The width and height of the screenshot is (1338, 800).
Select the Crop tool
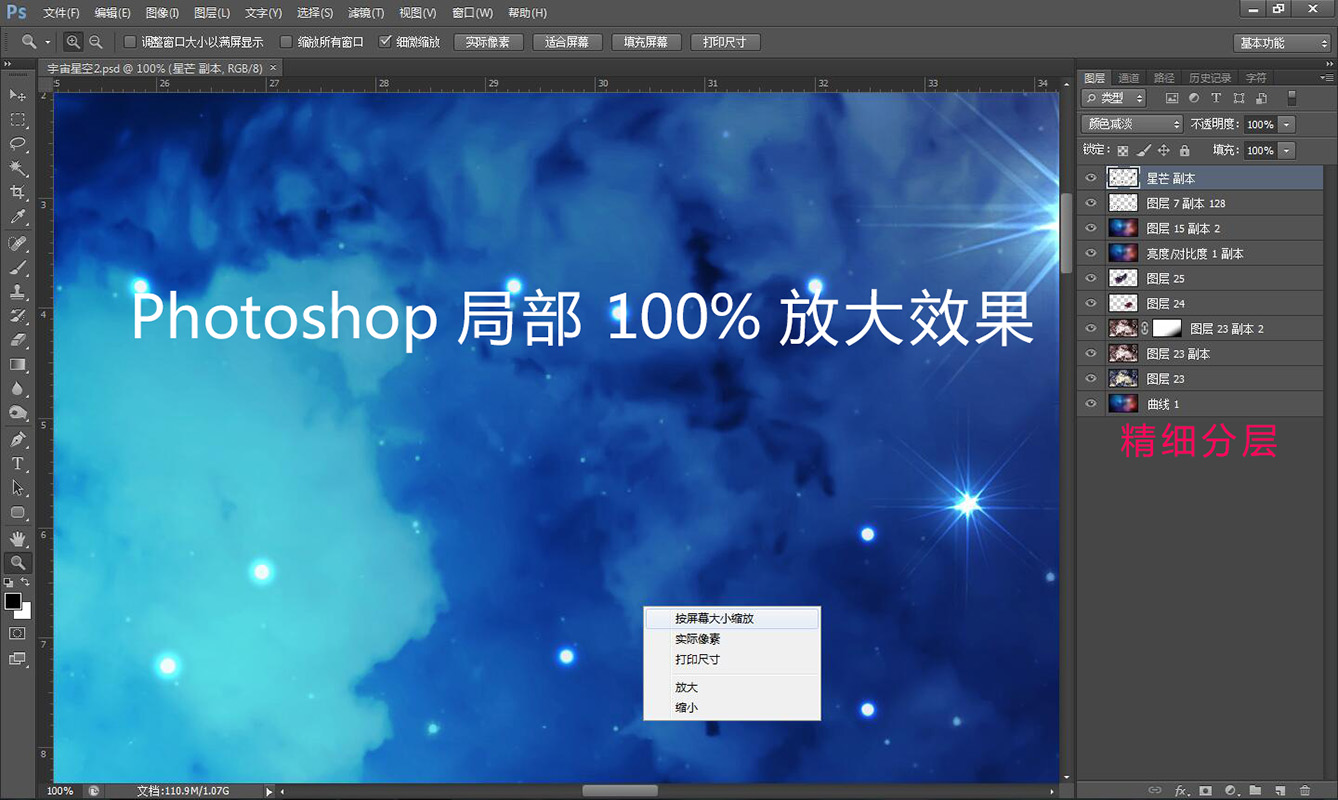click(x=17, y=192)
